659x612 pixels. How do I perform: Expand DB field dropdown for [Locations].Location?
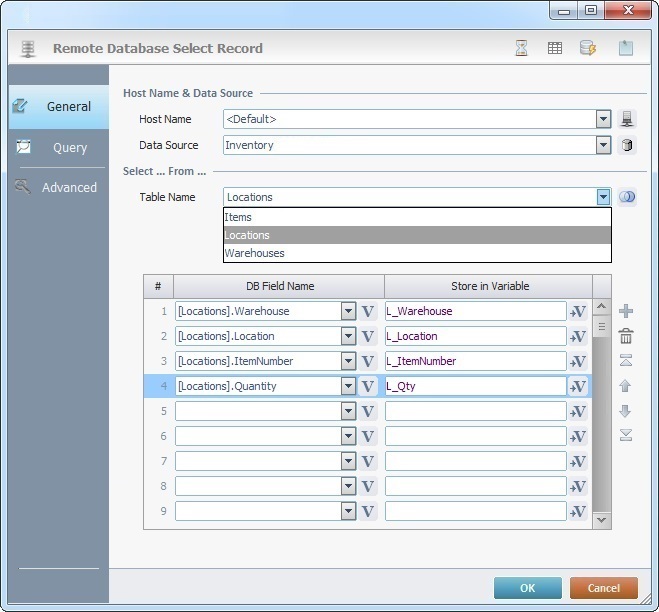[348, 336]
